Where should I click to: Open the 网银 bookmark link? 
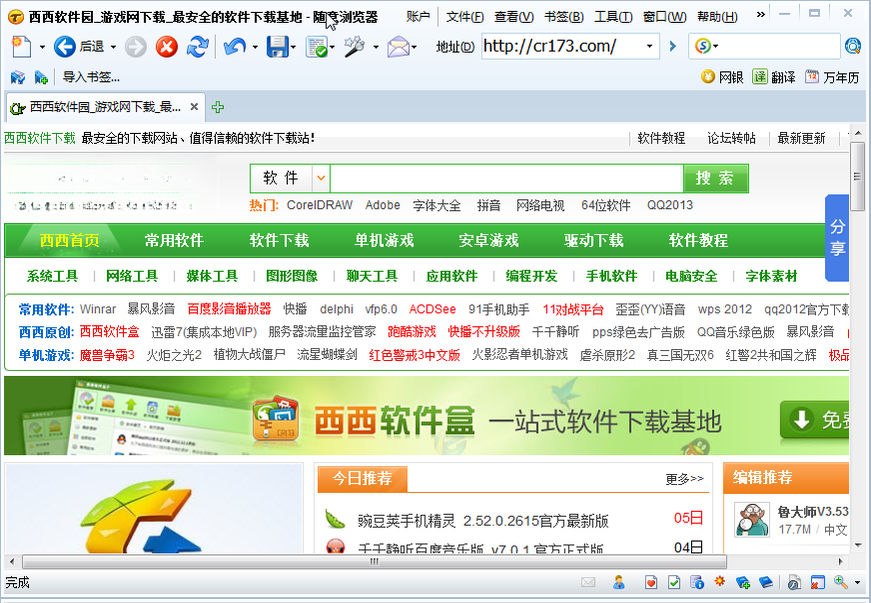pyautogui.click(x=722, y=77)
